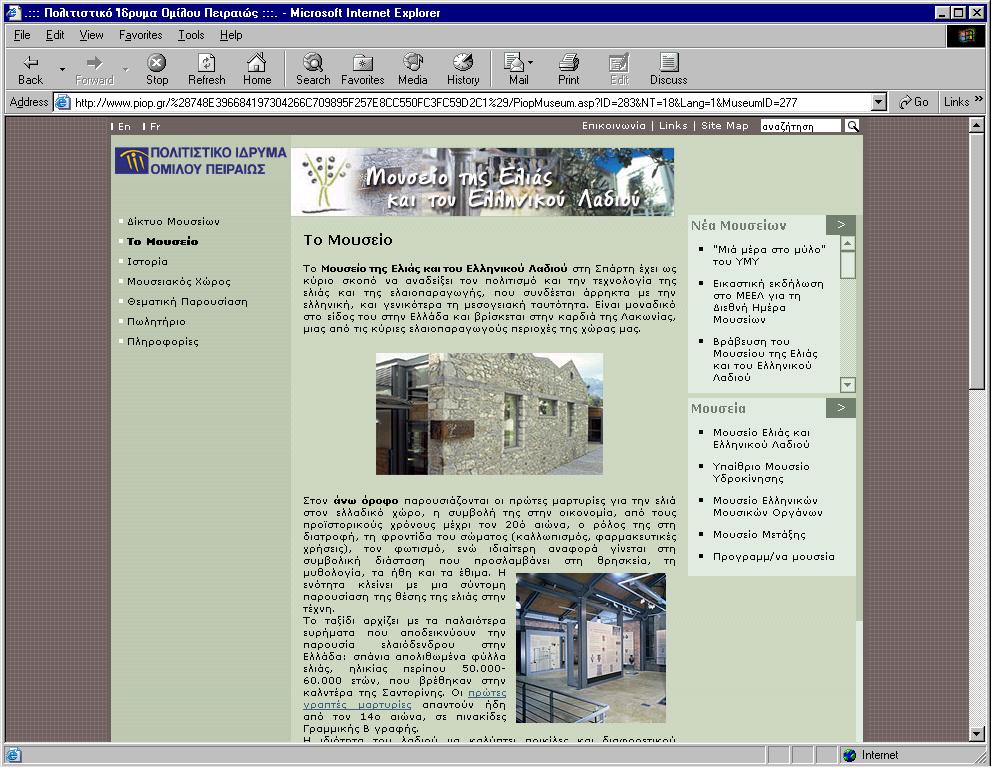Open the Edit menu
This screenshot has width=991, height=768.
[x=55, y=35]
